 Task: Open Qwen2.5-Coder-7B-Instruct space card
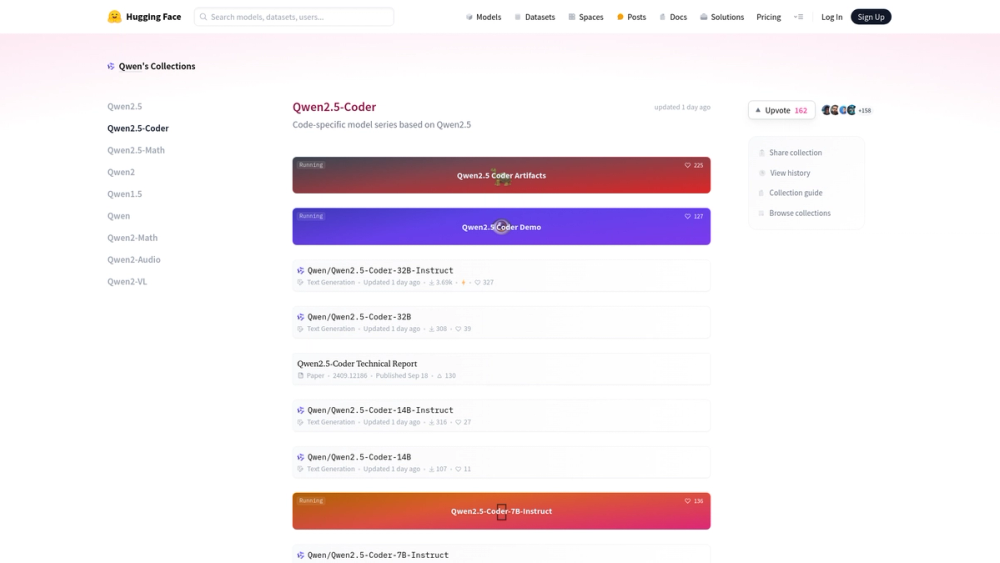(501, 511)
